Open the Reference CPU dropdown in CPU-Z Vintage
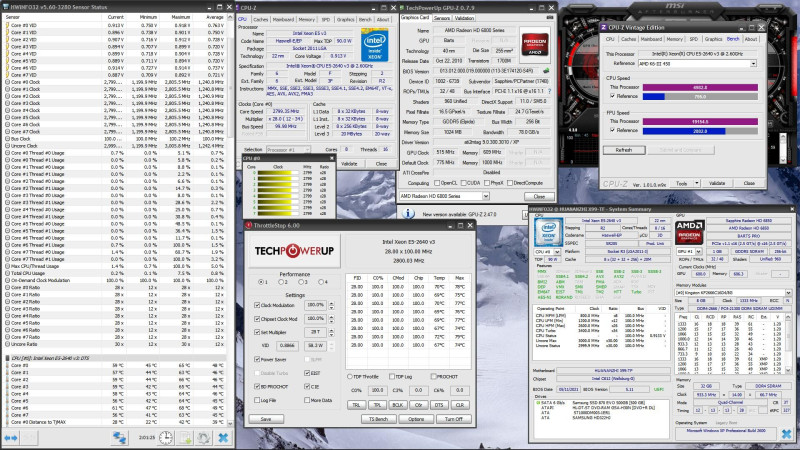800x450 pixels. pos(753,63)
